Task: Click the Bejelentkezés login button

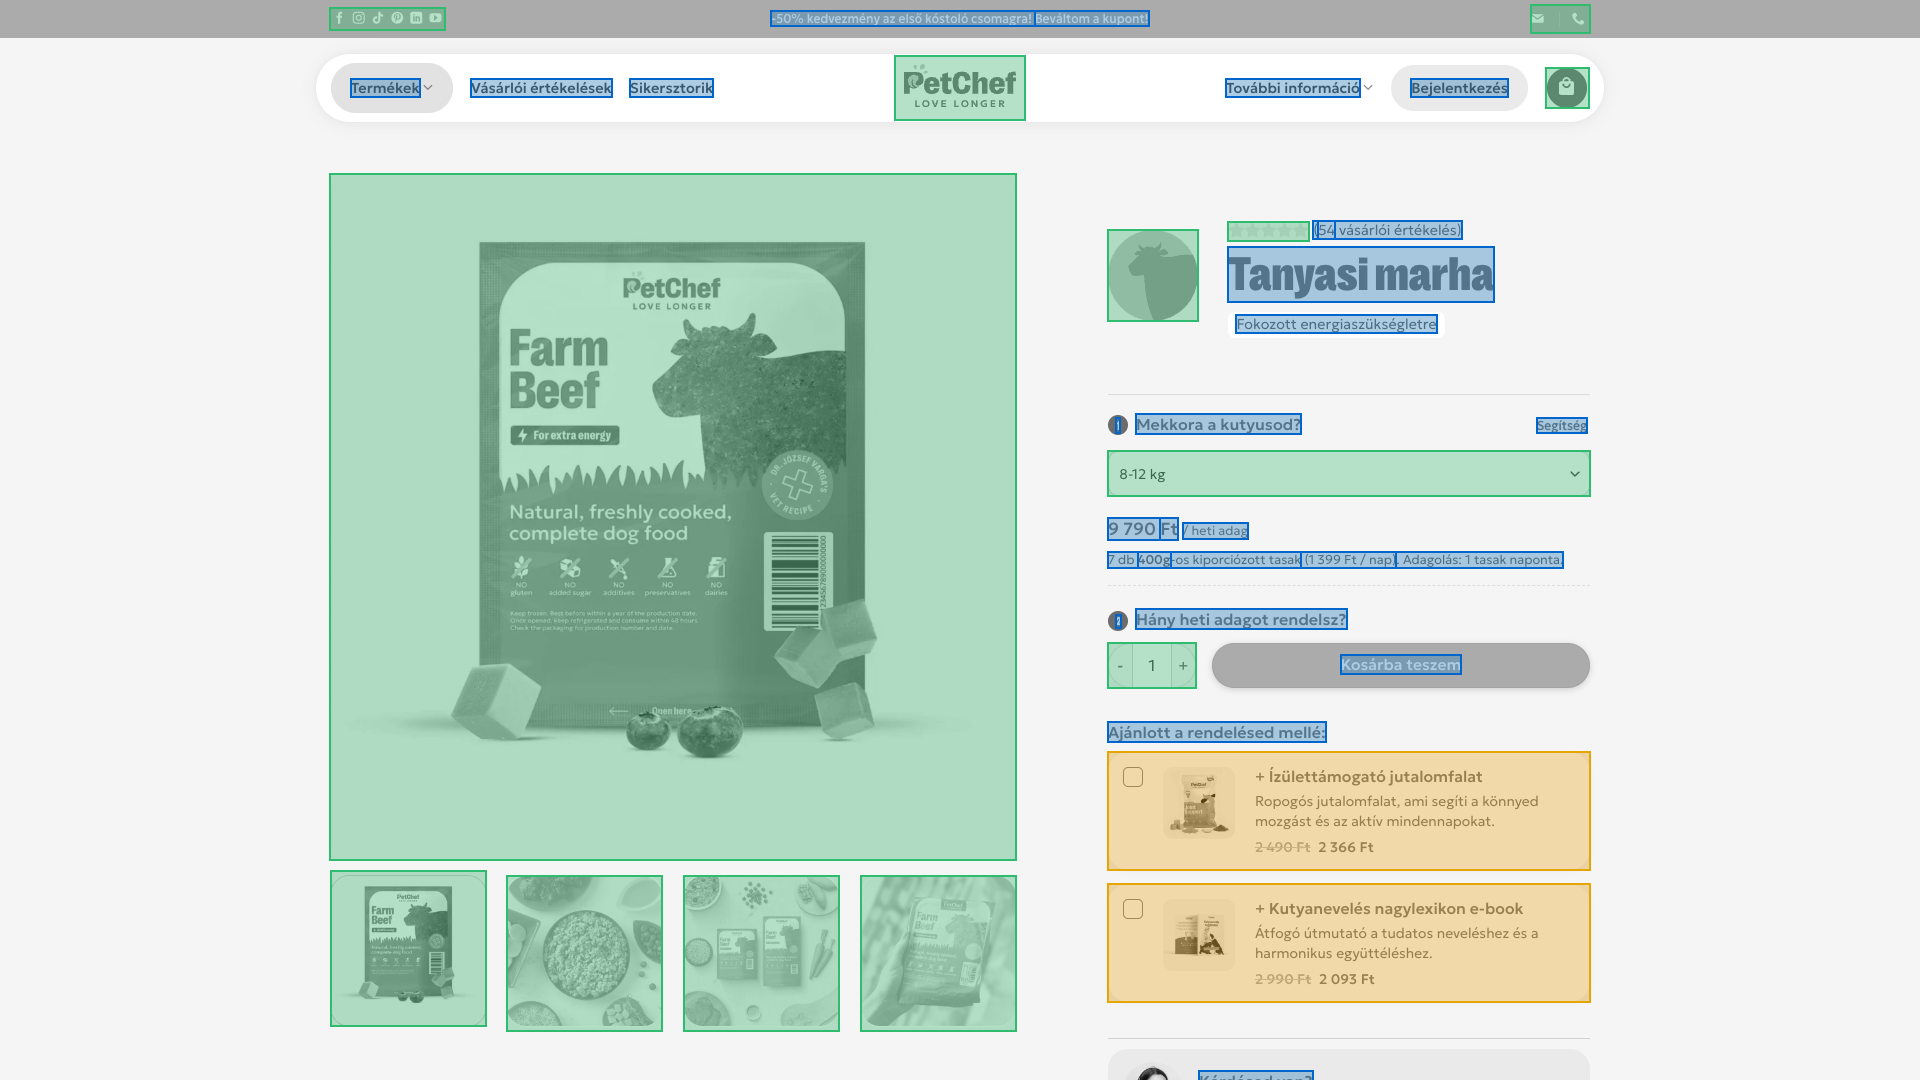Action: click(1459, 88)
